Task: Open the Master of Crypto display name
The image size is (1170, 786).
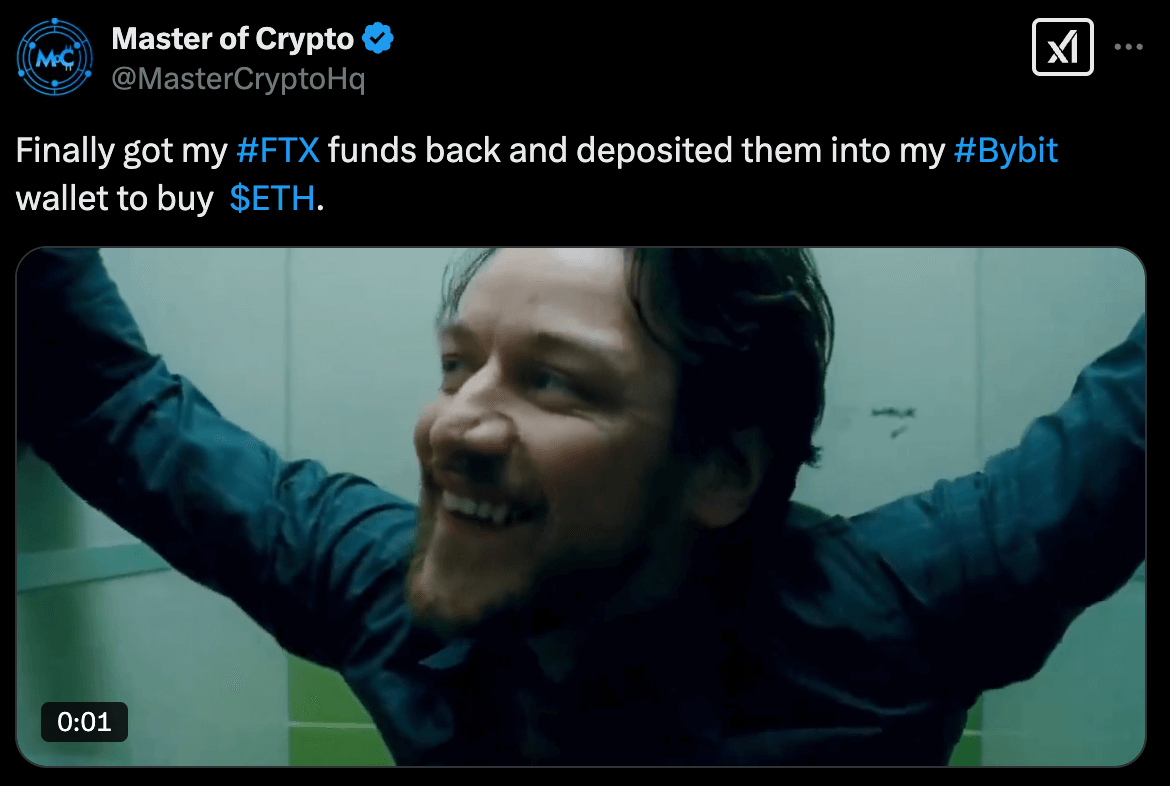Action: coord(232,39)
